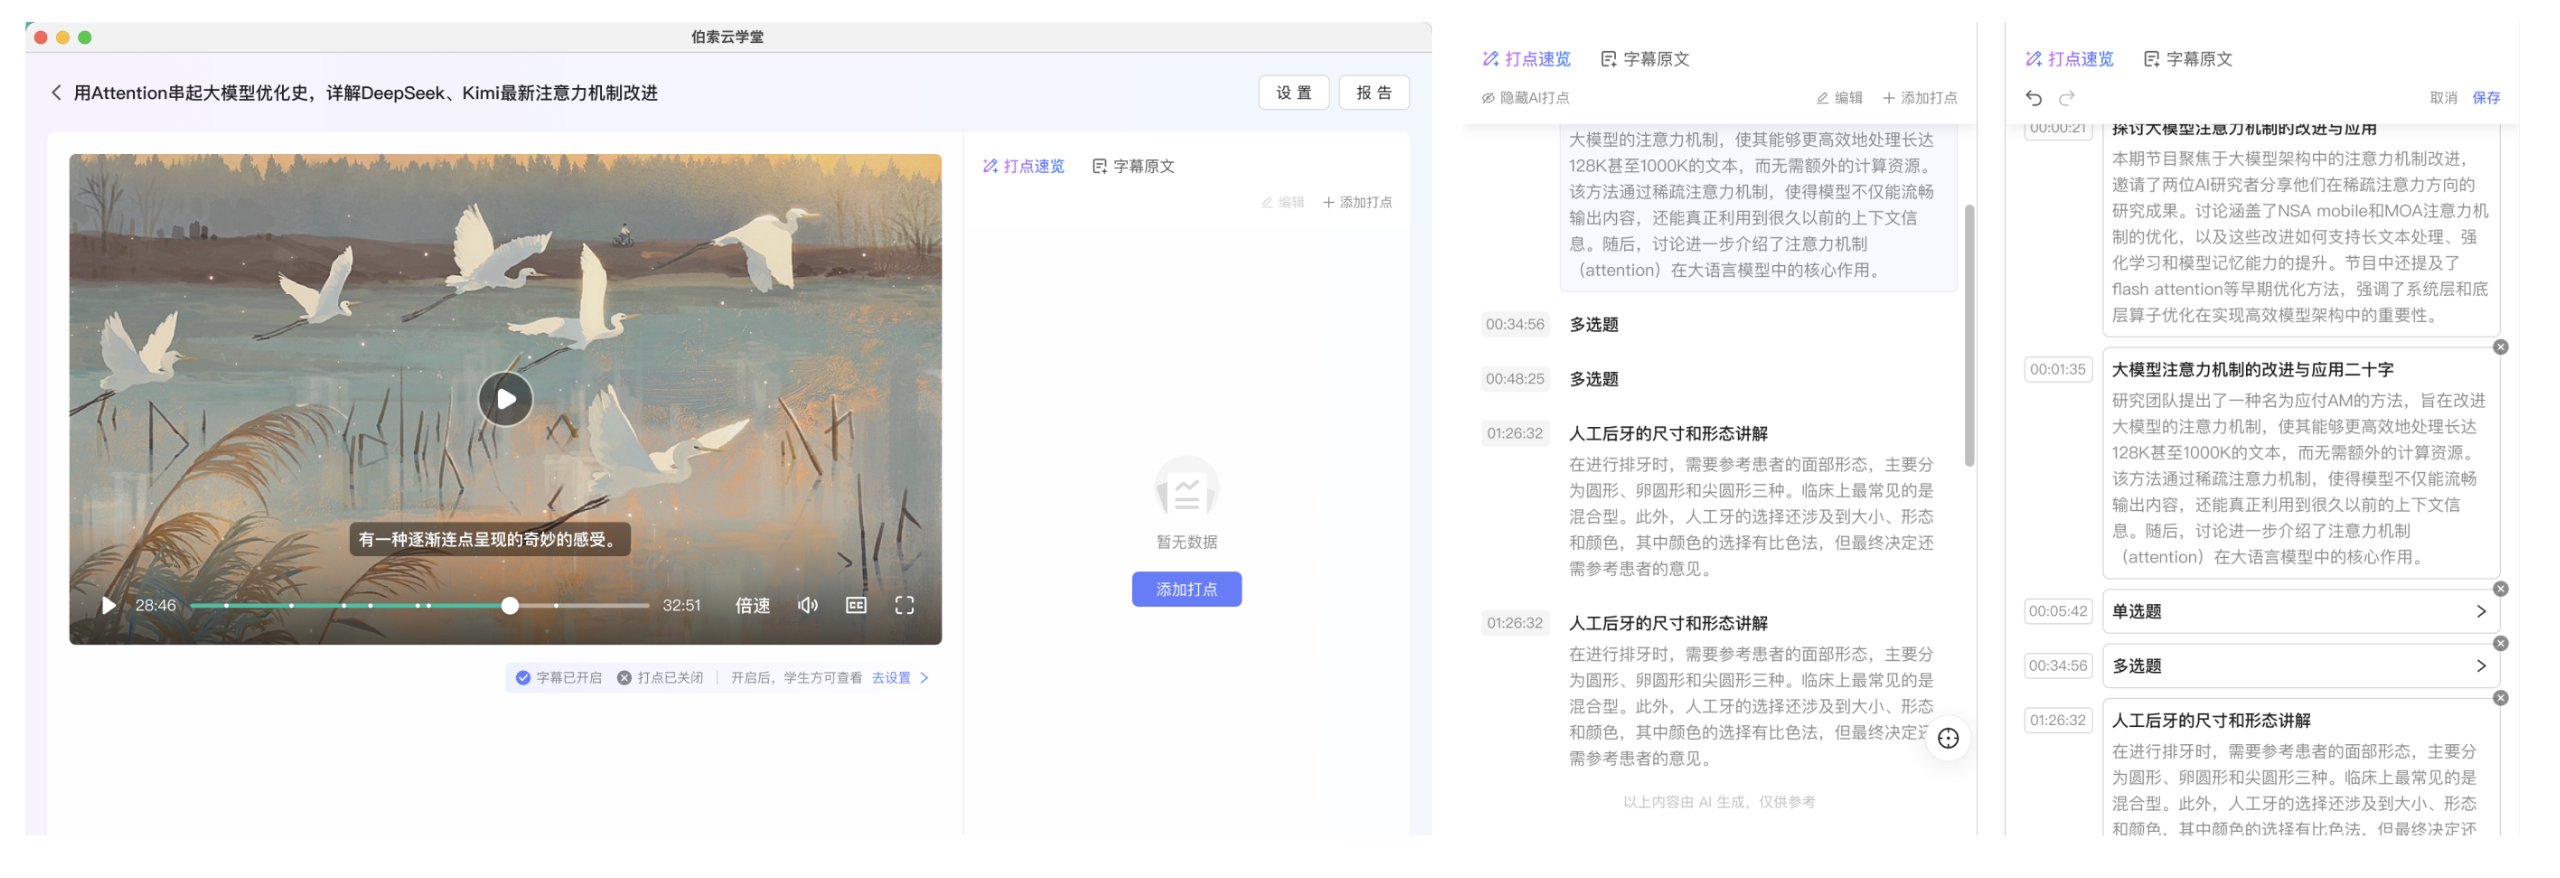Toggle the CC subtitles icon
This screenshot has width=2560, height=878.
[856, 605]
